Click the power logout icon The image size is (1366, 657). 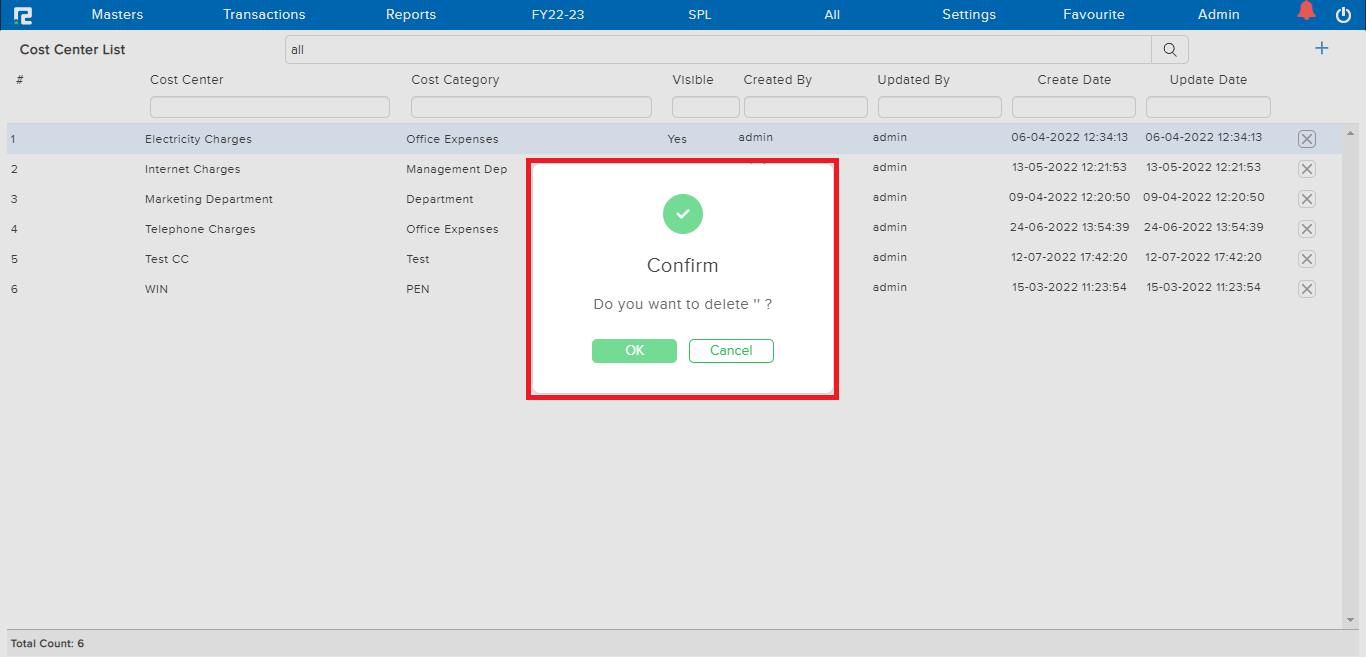[1343, 15]
